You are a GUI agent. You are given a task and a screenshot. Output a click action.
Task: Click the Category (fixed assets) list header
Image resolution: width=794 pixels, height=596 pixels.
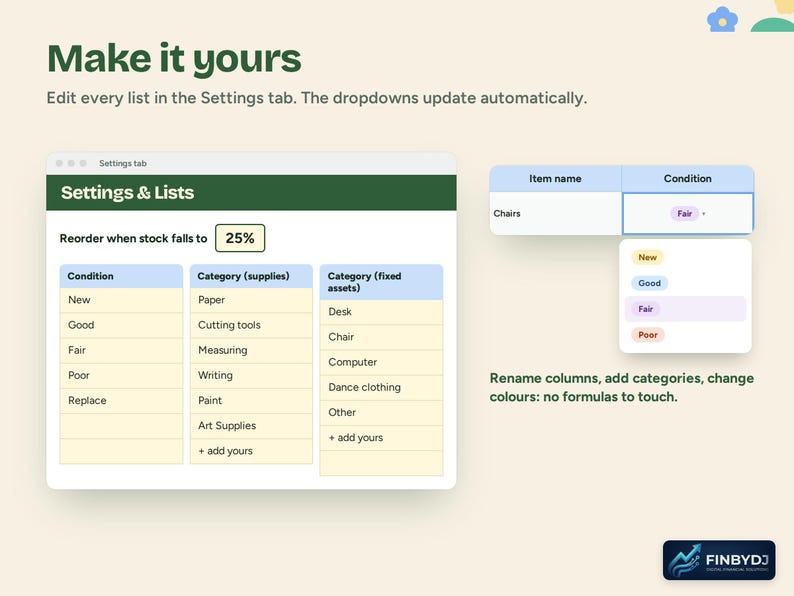point(381,282)
